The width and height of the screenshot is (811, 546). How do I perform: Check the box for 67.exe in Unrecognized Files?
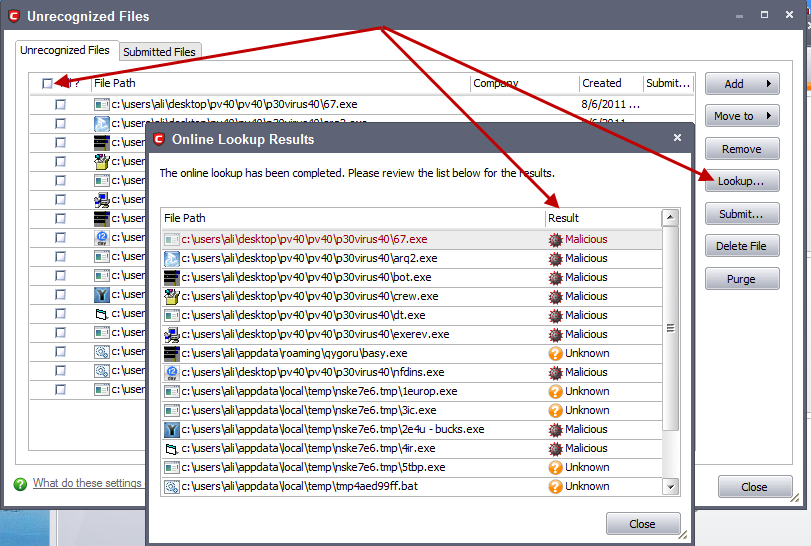61,104
